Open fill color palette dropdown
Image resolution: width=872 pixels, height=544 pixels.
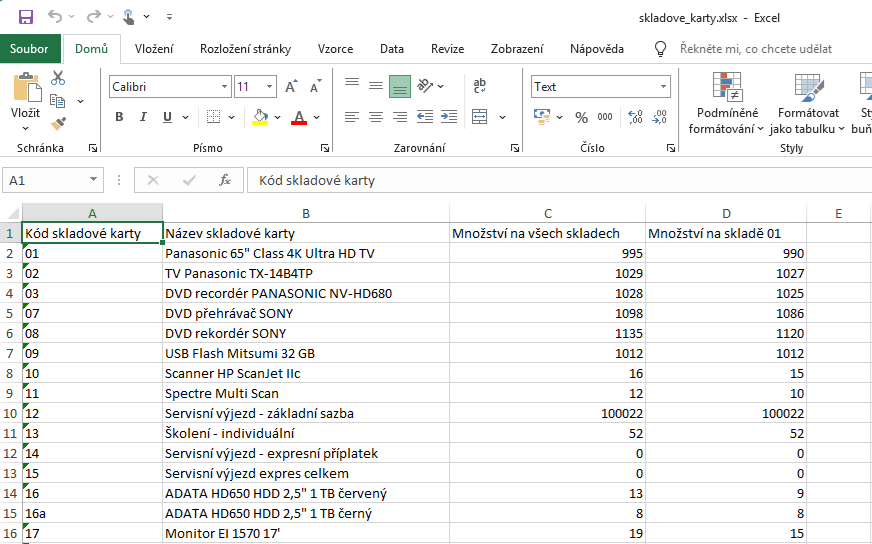278,117
